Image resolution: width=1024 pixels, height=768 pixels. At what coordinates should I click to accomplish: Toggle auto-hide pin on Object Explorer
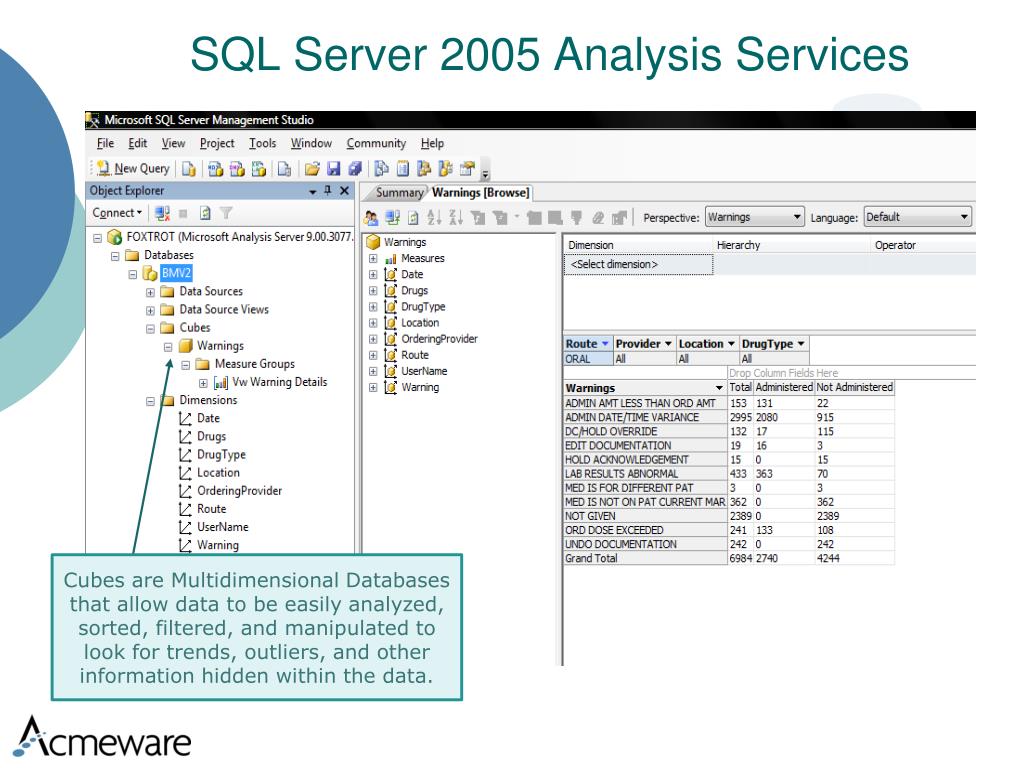(328, 191)
